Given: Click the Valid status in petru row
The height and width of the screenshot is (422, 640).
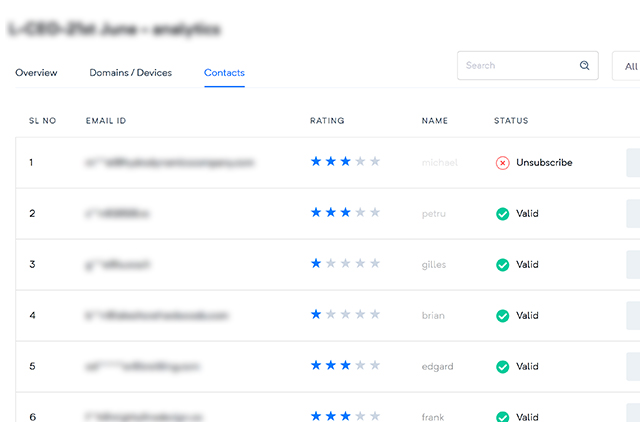Looking at the screenshot, I should (527, 213).
